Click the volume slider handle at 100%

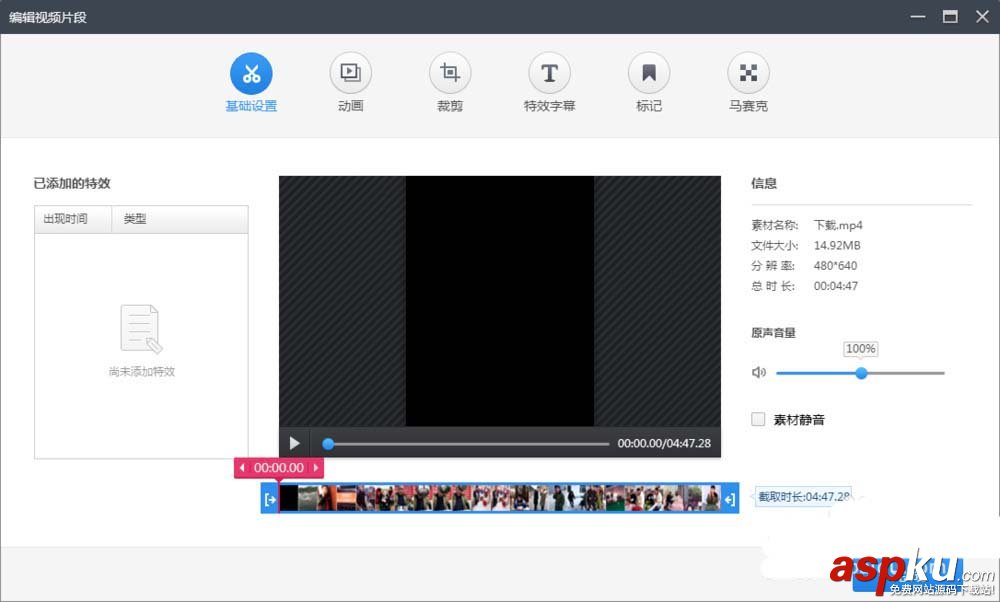click(861, 372)
